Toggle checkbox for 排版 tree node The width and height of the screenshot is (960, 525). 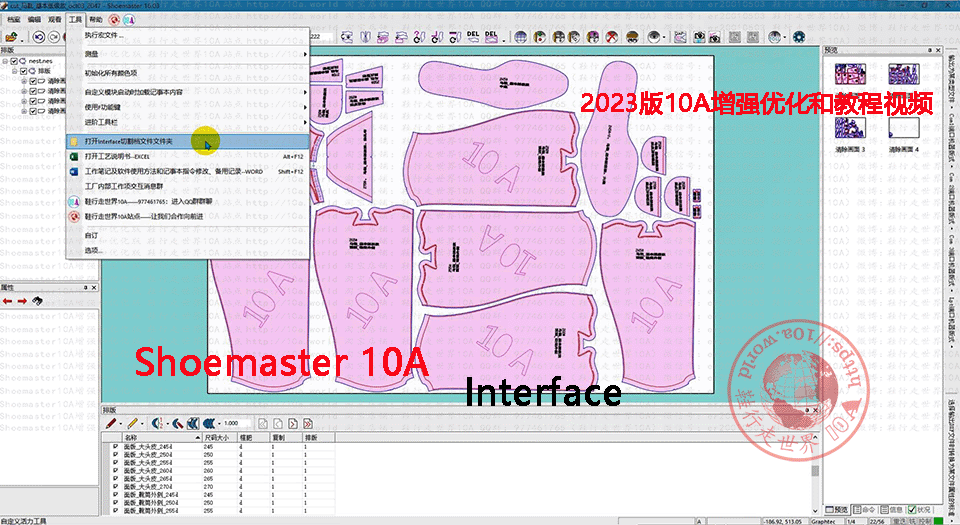pos(23,71)
